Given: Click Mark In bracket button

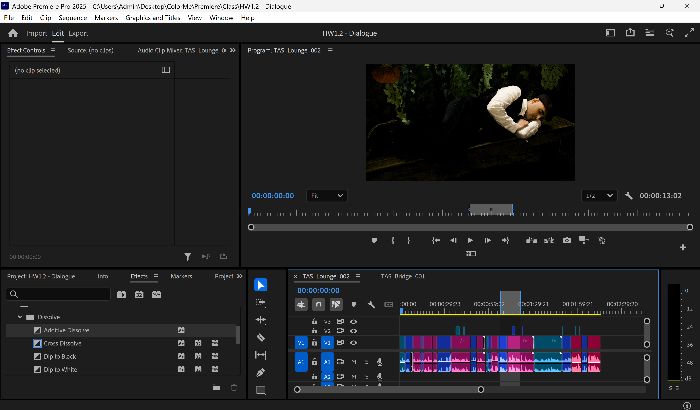Looking at the screenshot, I should pos(393,240).
